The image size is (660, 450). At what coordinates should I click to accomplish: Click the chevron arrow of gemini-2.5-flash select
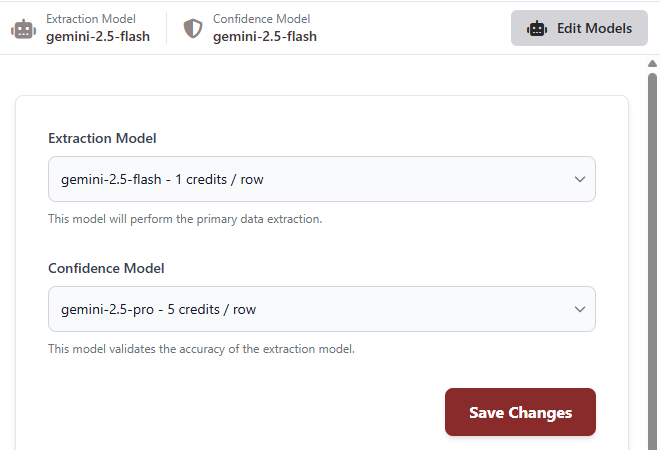pyautogui.click(x=580, y=179)
